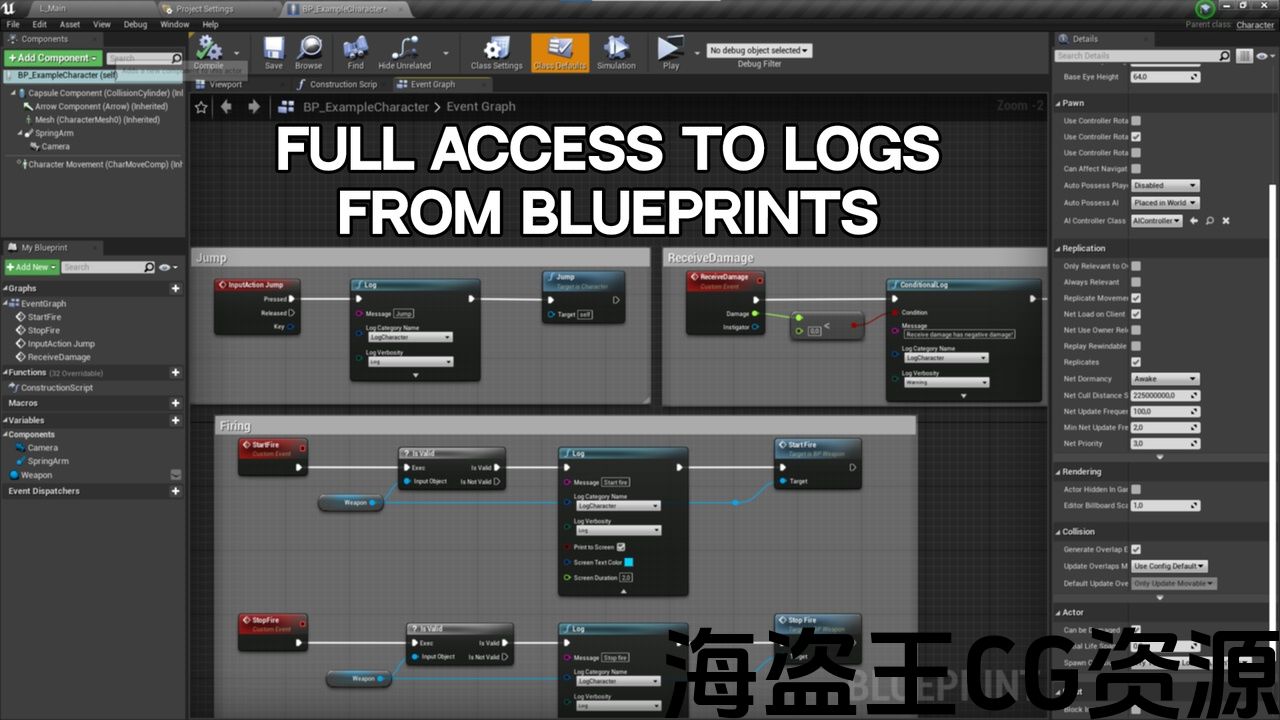The image size is (1280, 720).
Task: Open Class Settings from toolbar
Action: coord(497,50)
